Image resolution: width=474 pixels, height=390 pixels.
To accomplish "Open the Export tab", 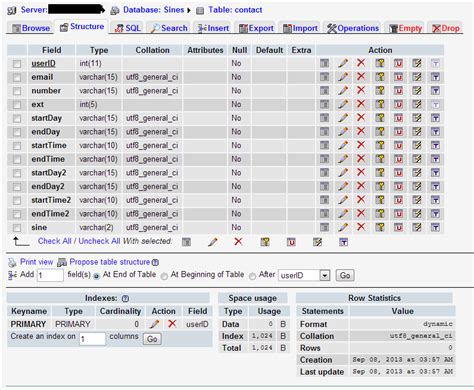I will [256, 28].
